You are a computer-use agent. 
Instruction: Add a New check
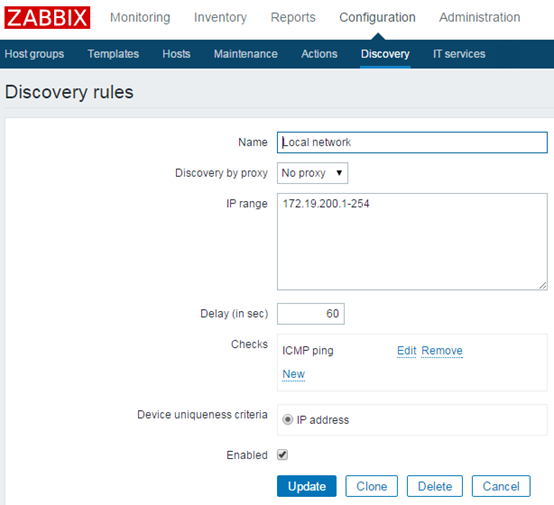[x=294, y=374]
